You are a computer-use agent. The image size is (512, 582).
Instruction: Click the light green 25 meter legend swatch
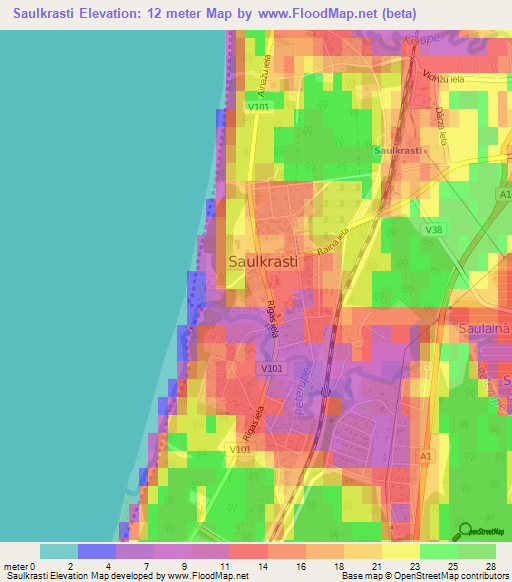pos(477,551)
